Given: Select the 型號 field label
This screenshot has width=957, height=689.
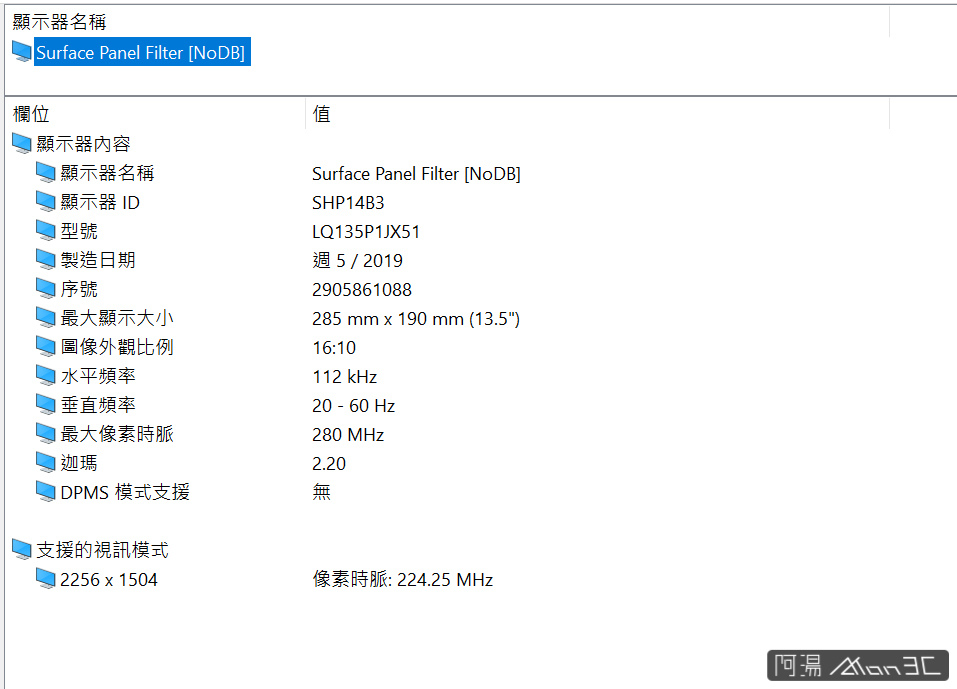Looking at the screenshot, I should coord(79,231).
